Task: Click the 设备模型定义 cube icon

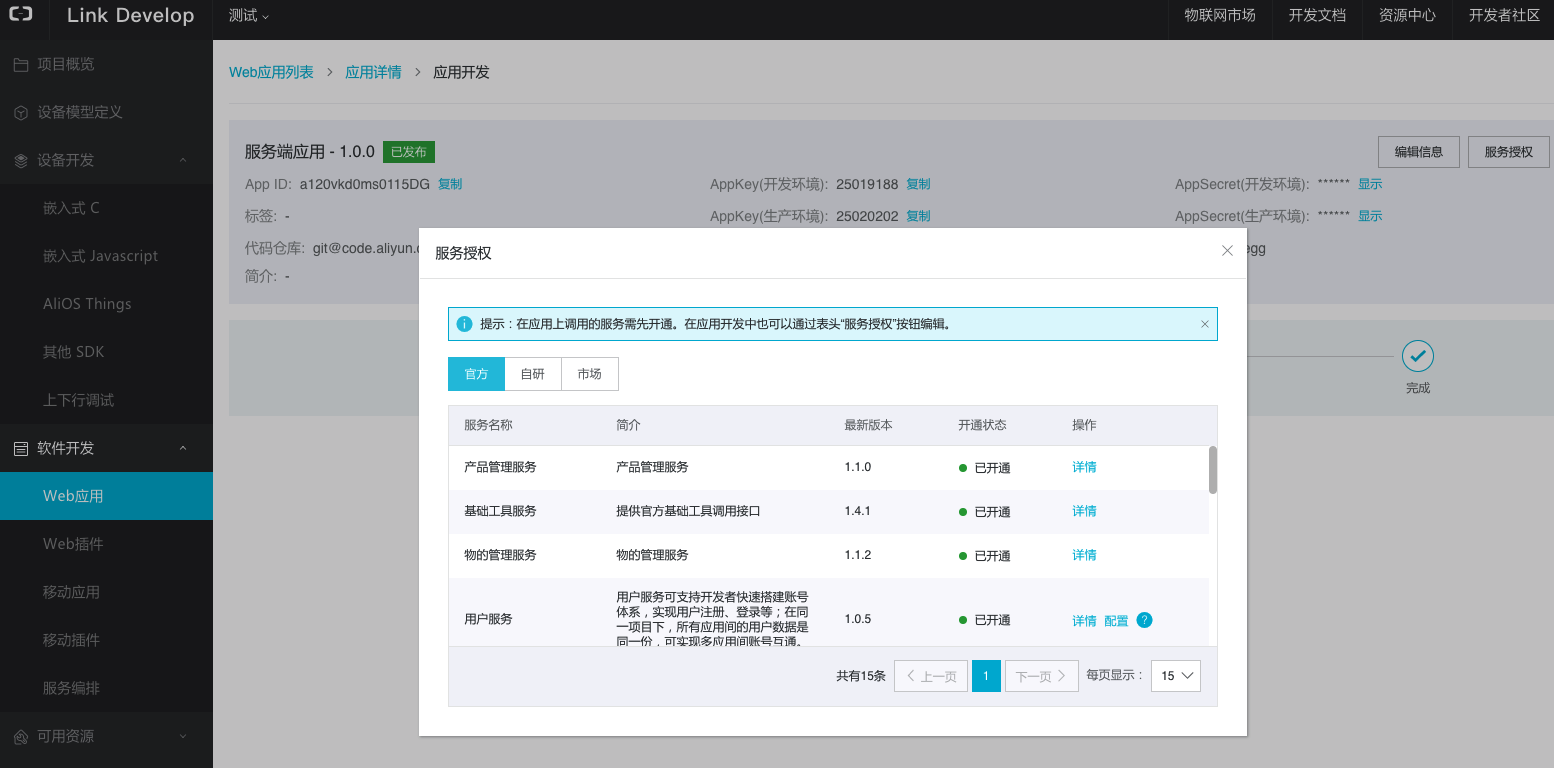Action: 20,112
